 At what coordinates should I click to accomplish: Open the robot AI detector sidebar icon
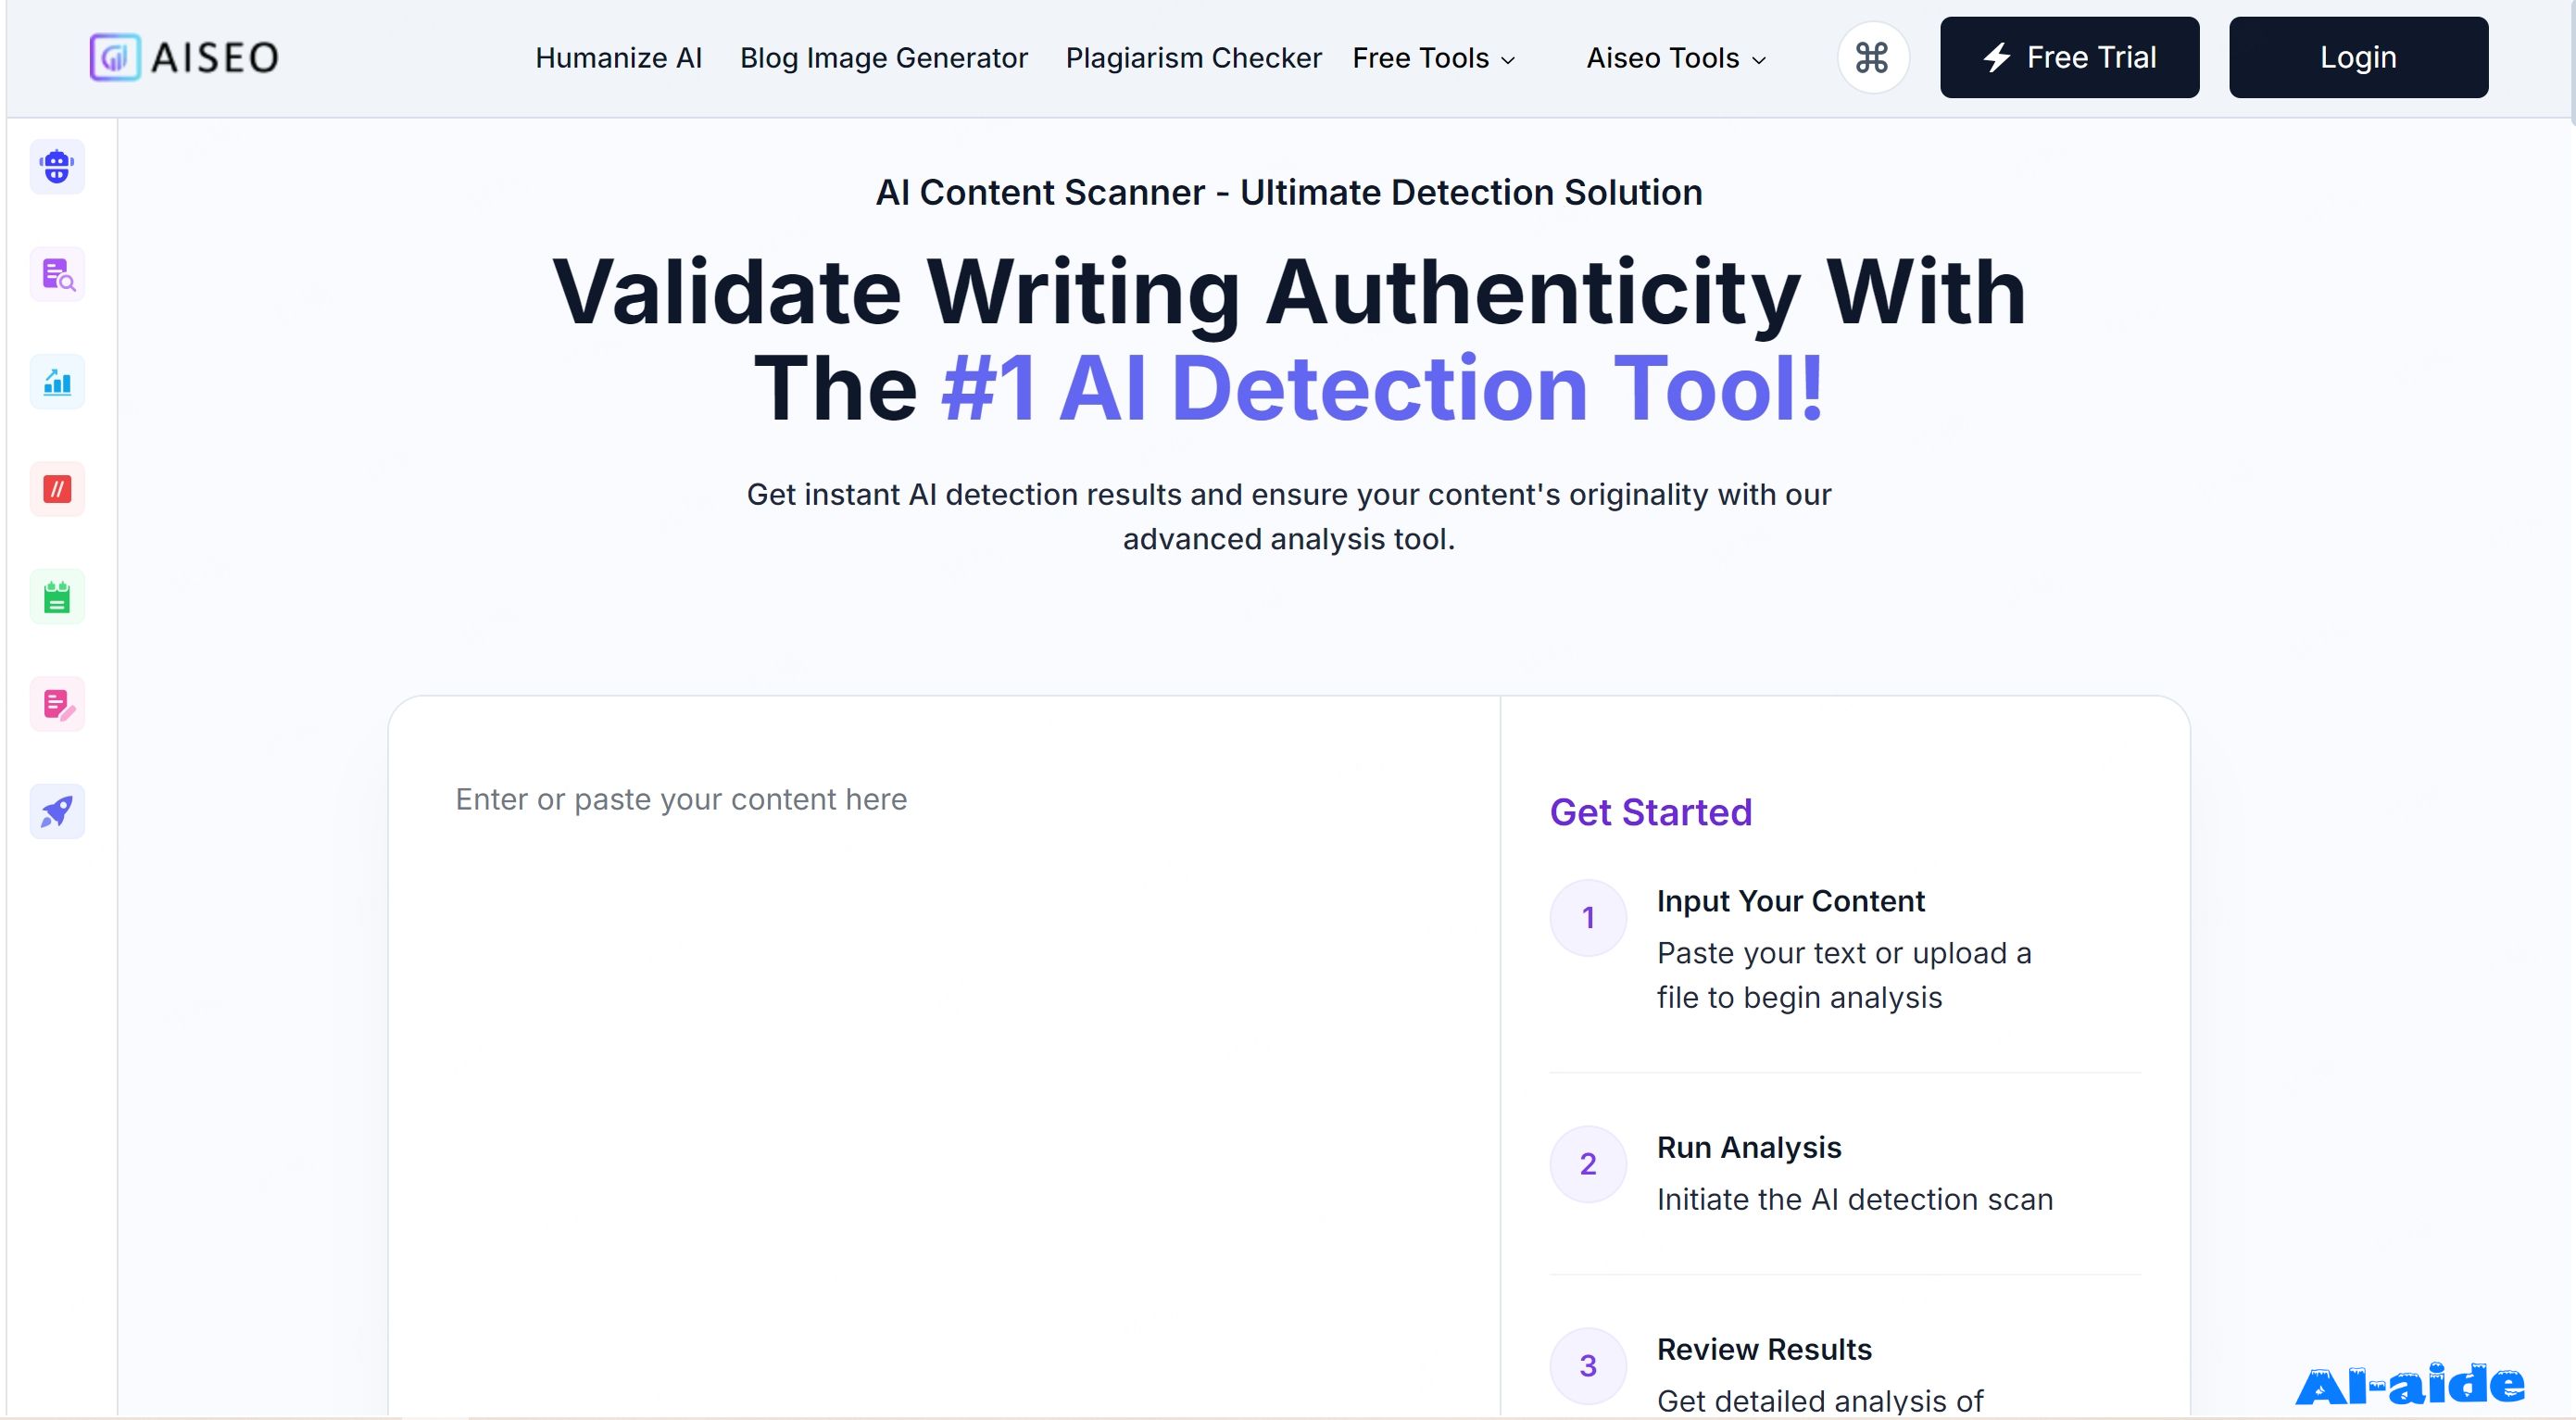pyautogui.click(x=57, y=166)
